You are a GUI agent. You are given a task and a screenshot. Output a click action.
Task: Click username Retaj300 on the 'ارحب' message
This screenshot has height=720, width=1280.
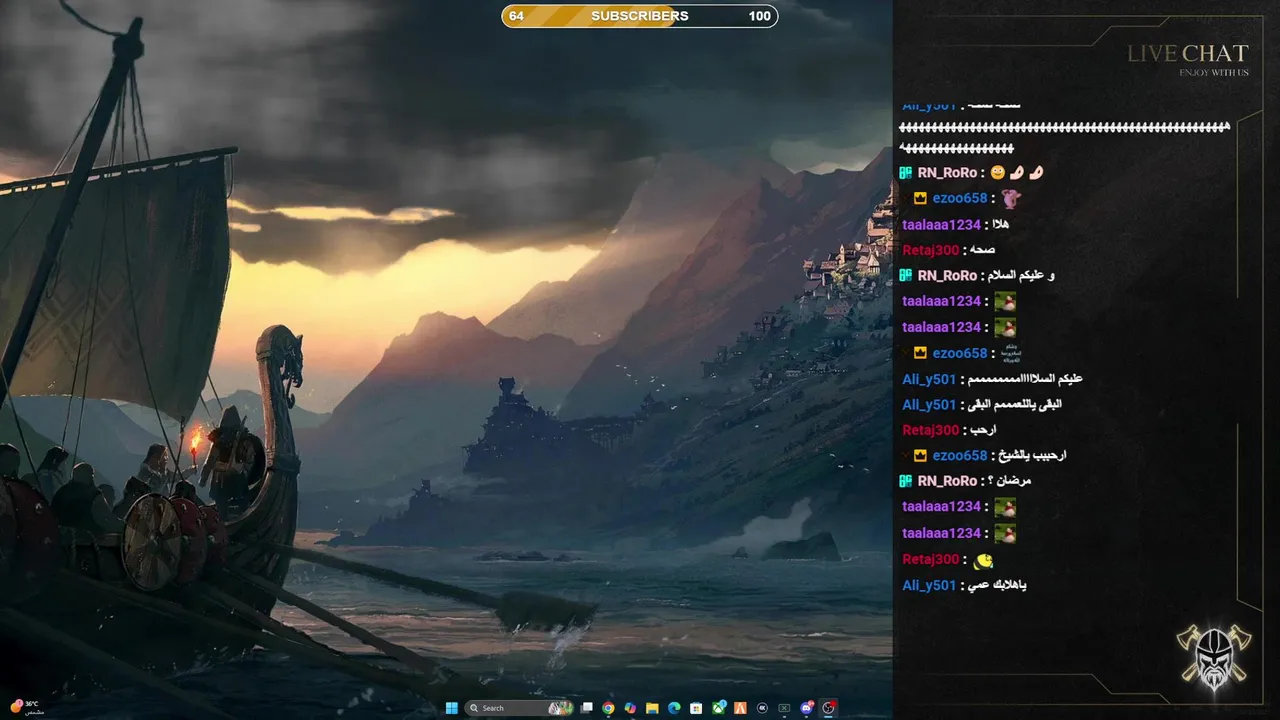[931, 430]
